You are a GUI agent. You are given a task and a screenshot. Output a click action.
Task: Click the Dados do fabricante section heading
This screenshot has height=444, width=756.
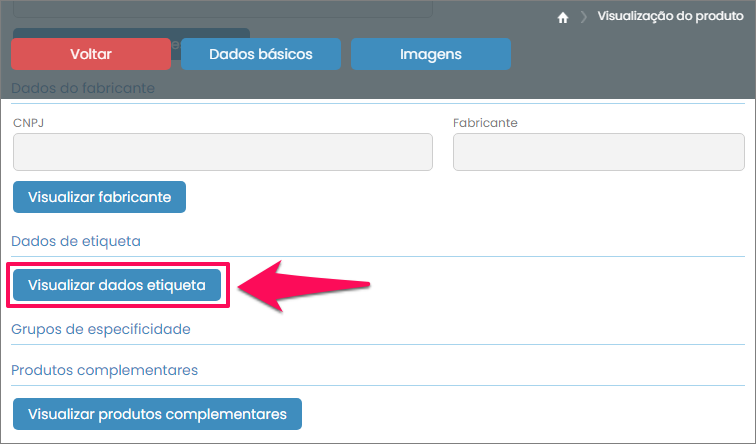point(83,88)
